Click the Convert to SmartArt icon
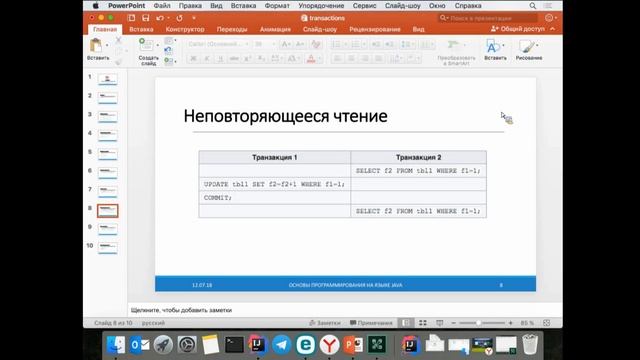Screen dimensions: 640x360 click(x=453, y=45)
